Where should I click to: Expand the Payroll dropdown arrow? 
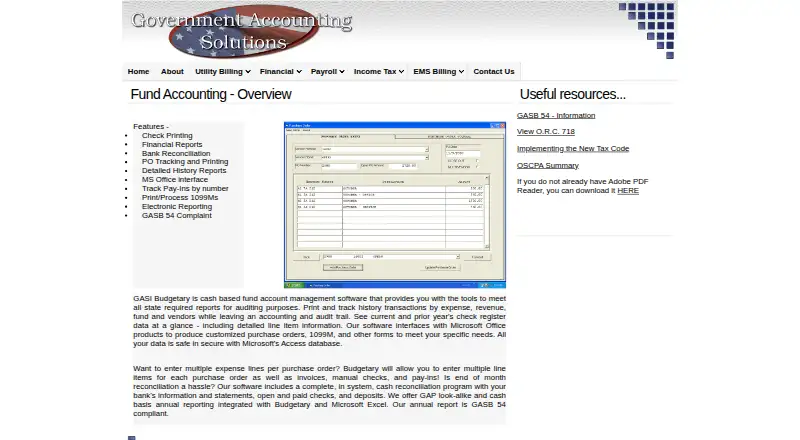(x=342, y=72)
